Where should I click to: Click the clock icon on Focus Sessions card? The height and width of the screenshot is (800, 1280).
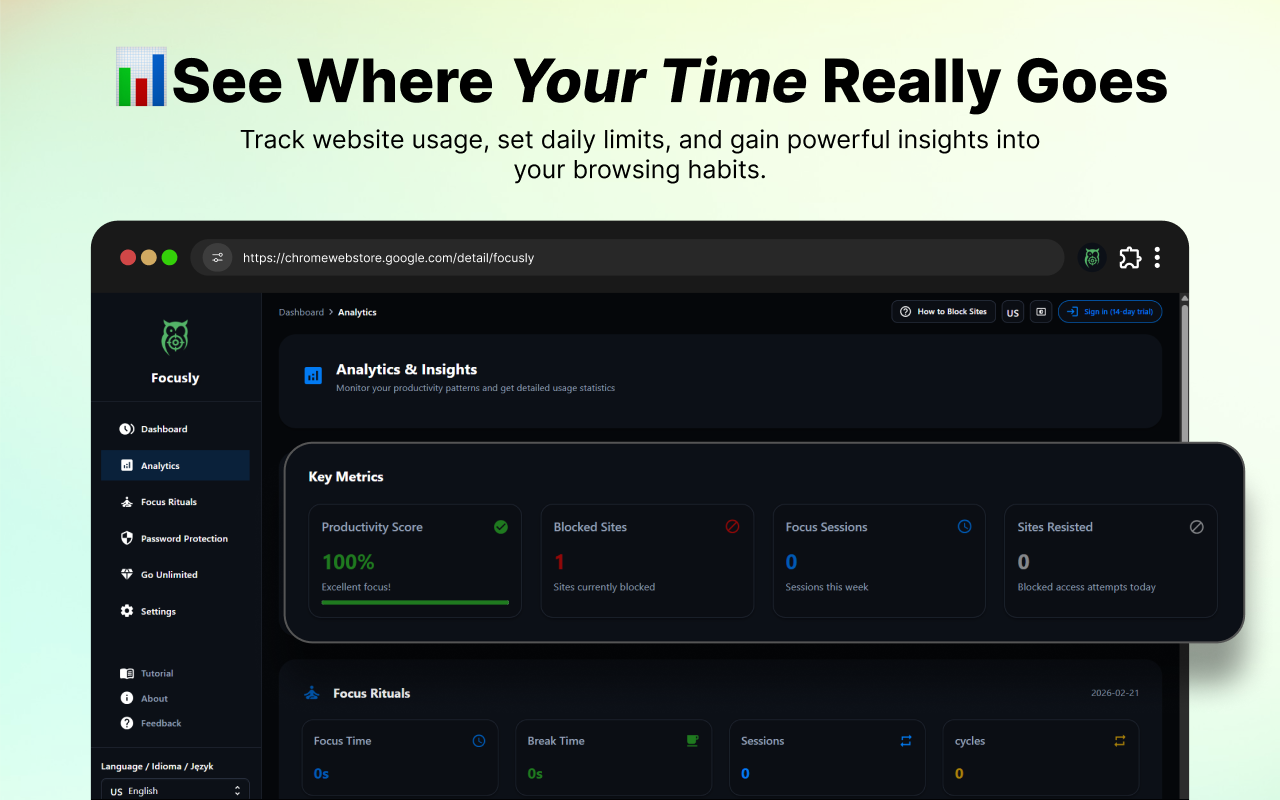click(964, 527)
